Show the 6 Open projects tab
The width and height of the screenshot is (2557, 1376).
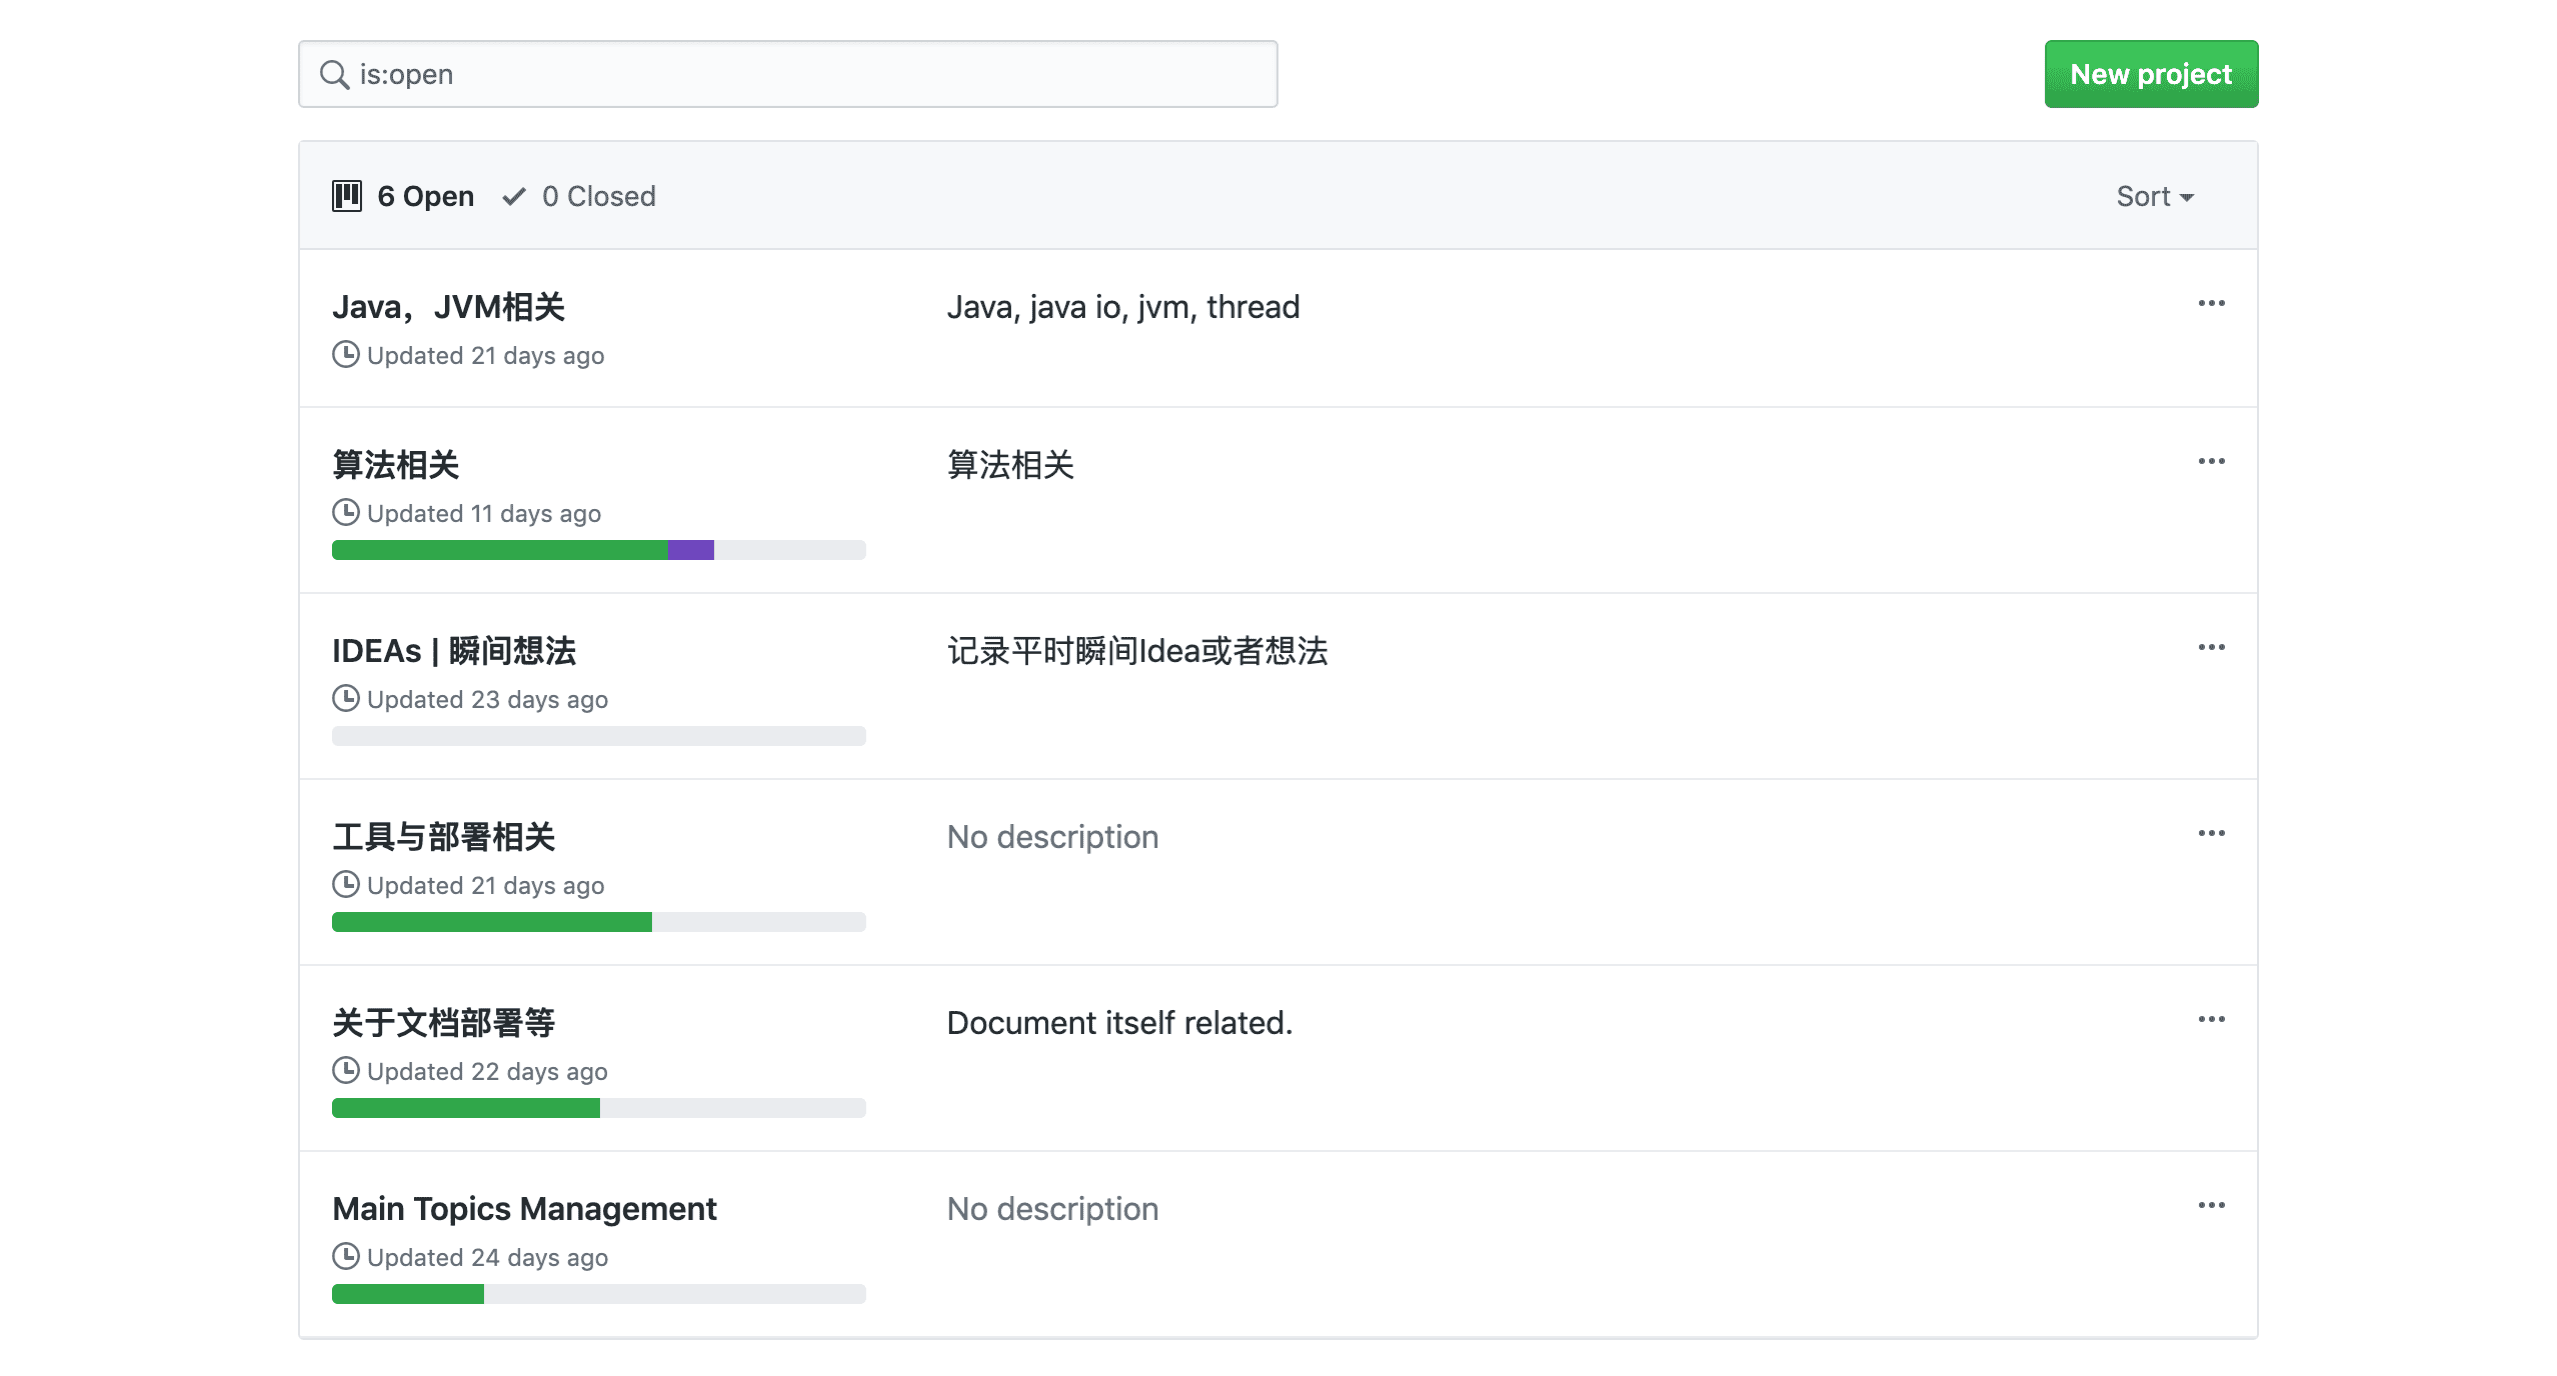(424, 196)
